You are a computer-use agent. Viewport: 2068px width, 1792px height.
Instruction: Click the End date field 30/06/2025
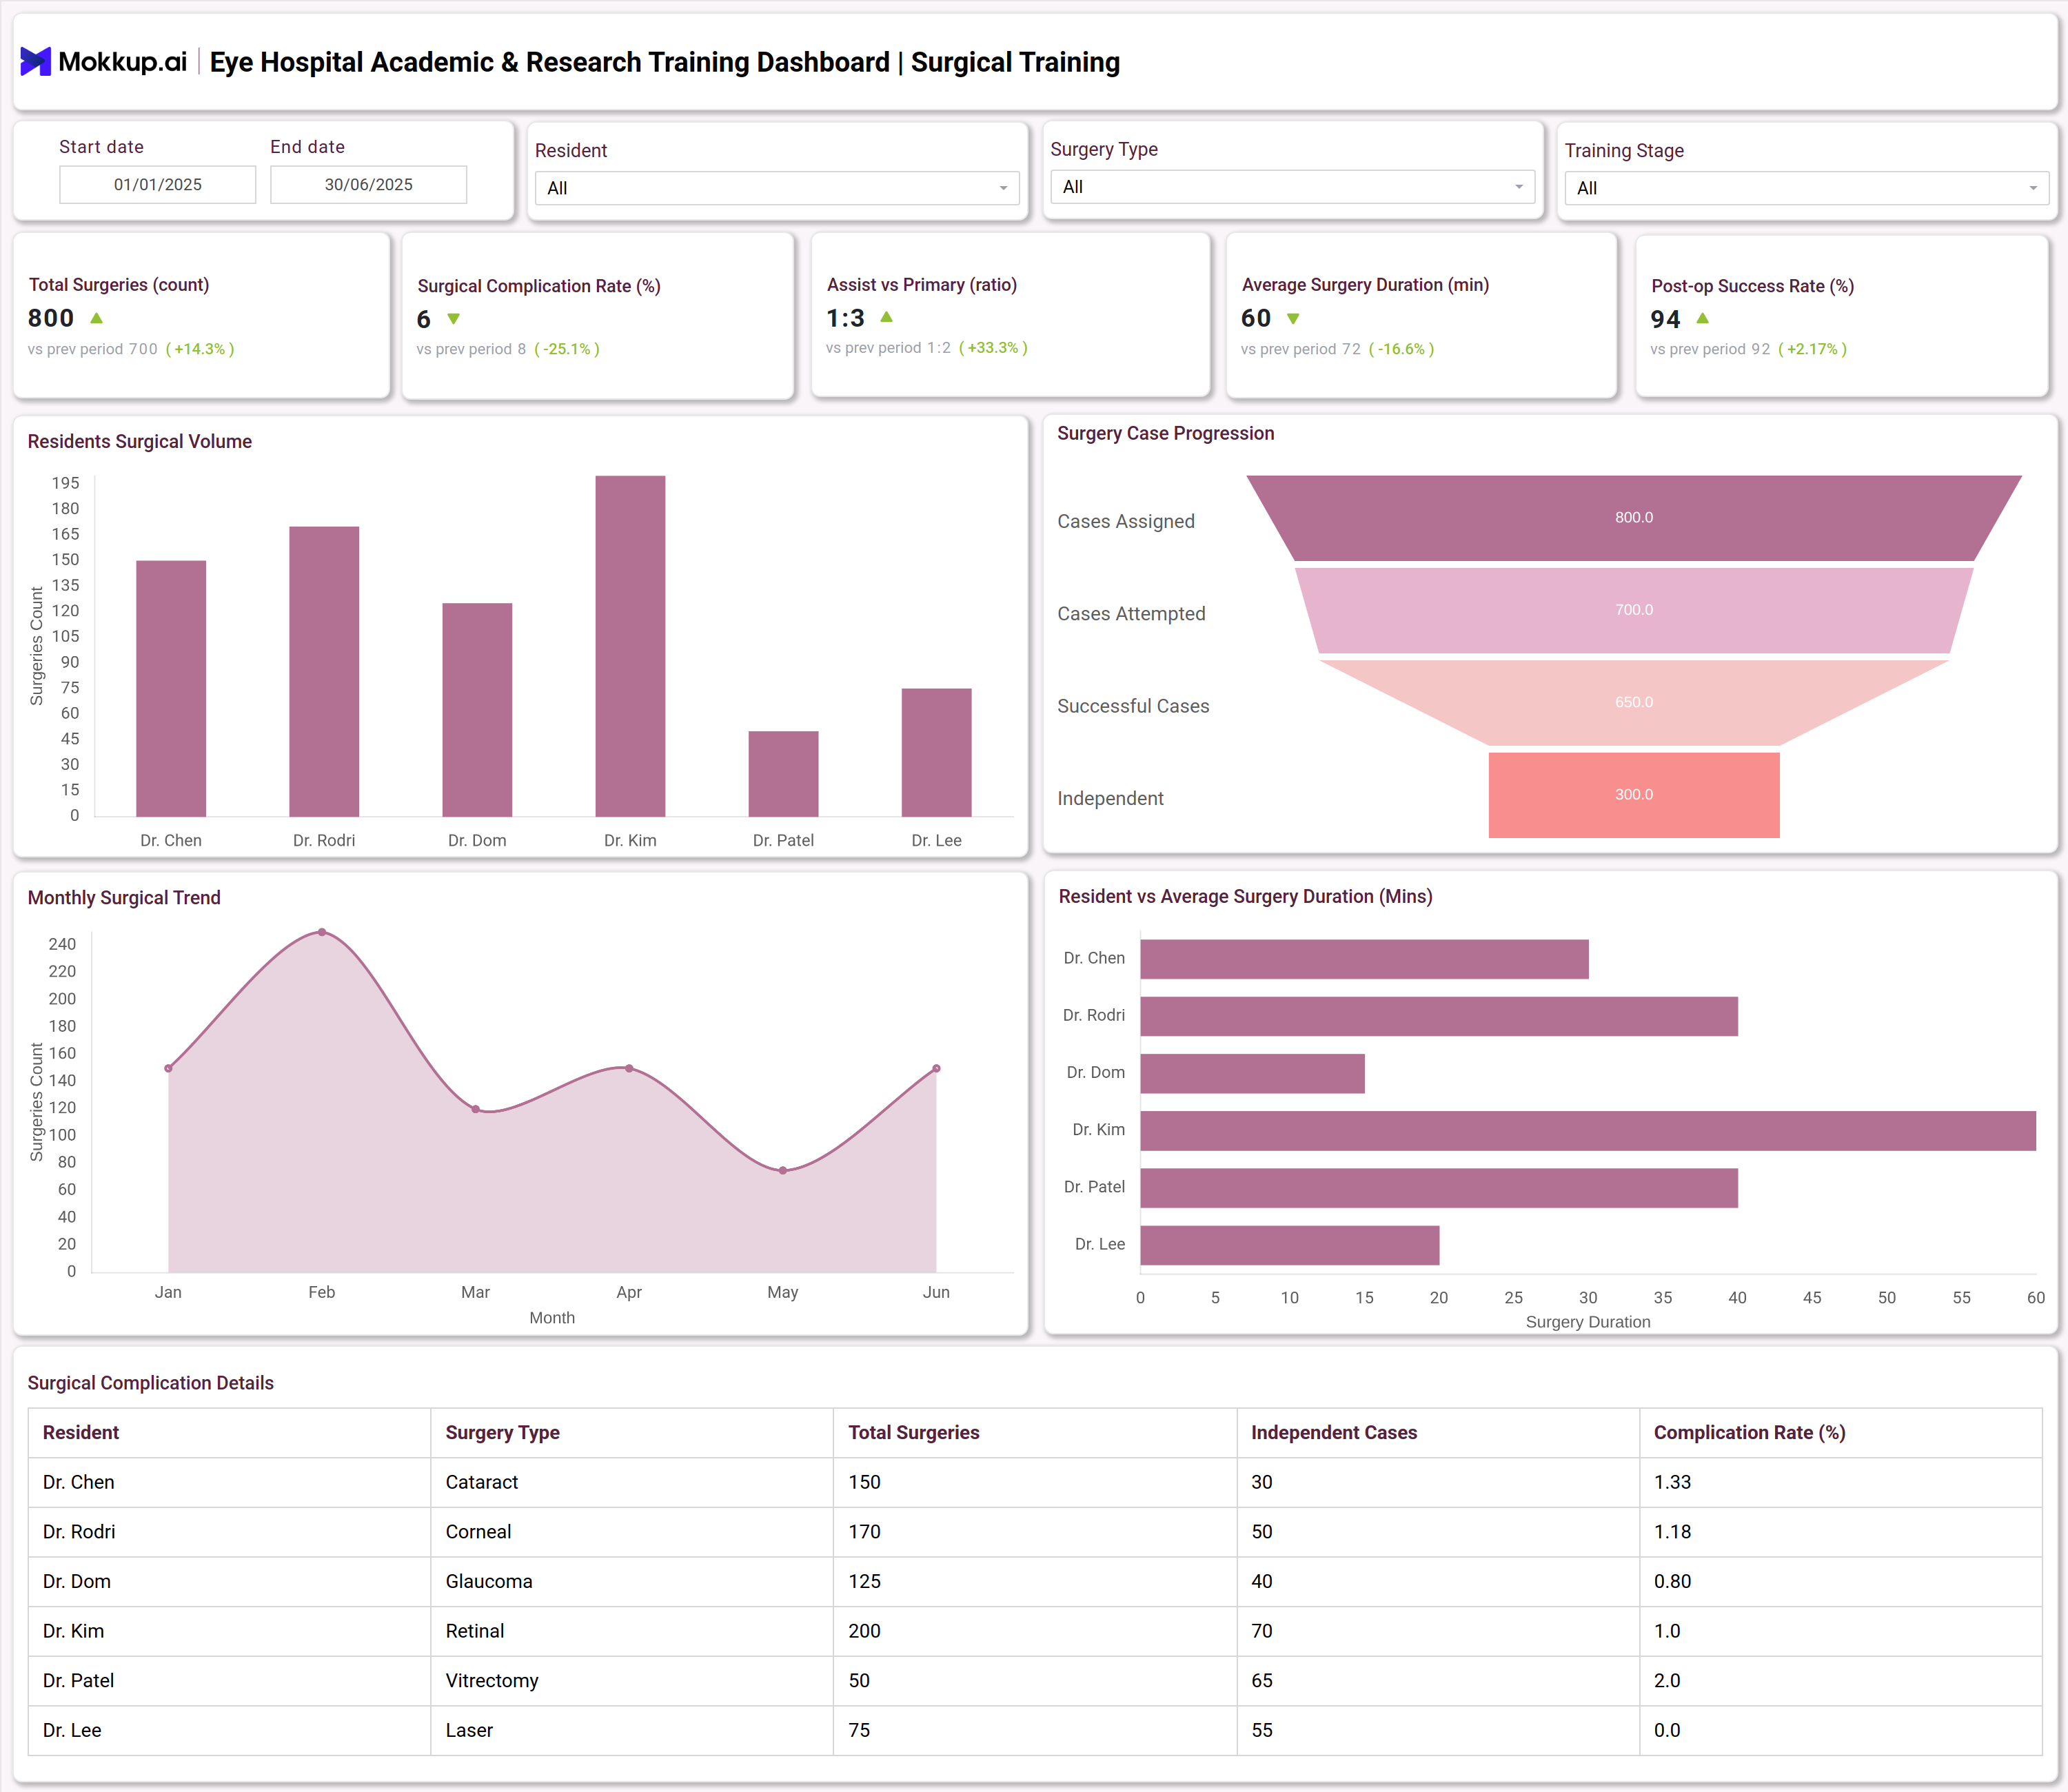(x=369, y=185)
